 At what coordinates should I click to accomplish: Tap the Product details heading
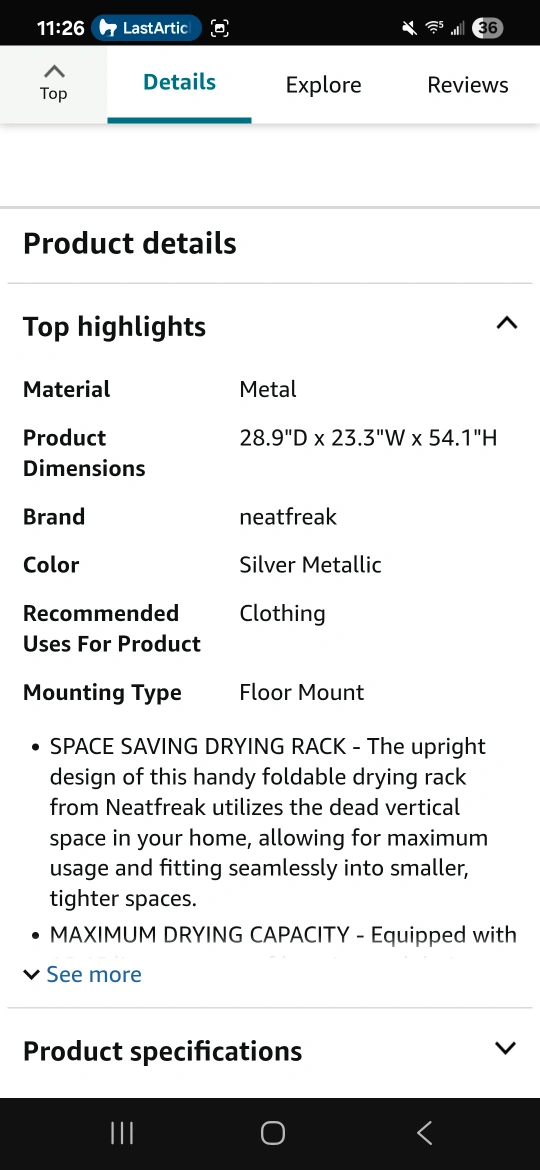[x=130, y=243]
